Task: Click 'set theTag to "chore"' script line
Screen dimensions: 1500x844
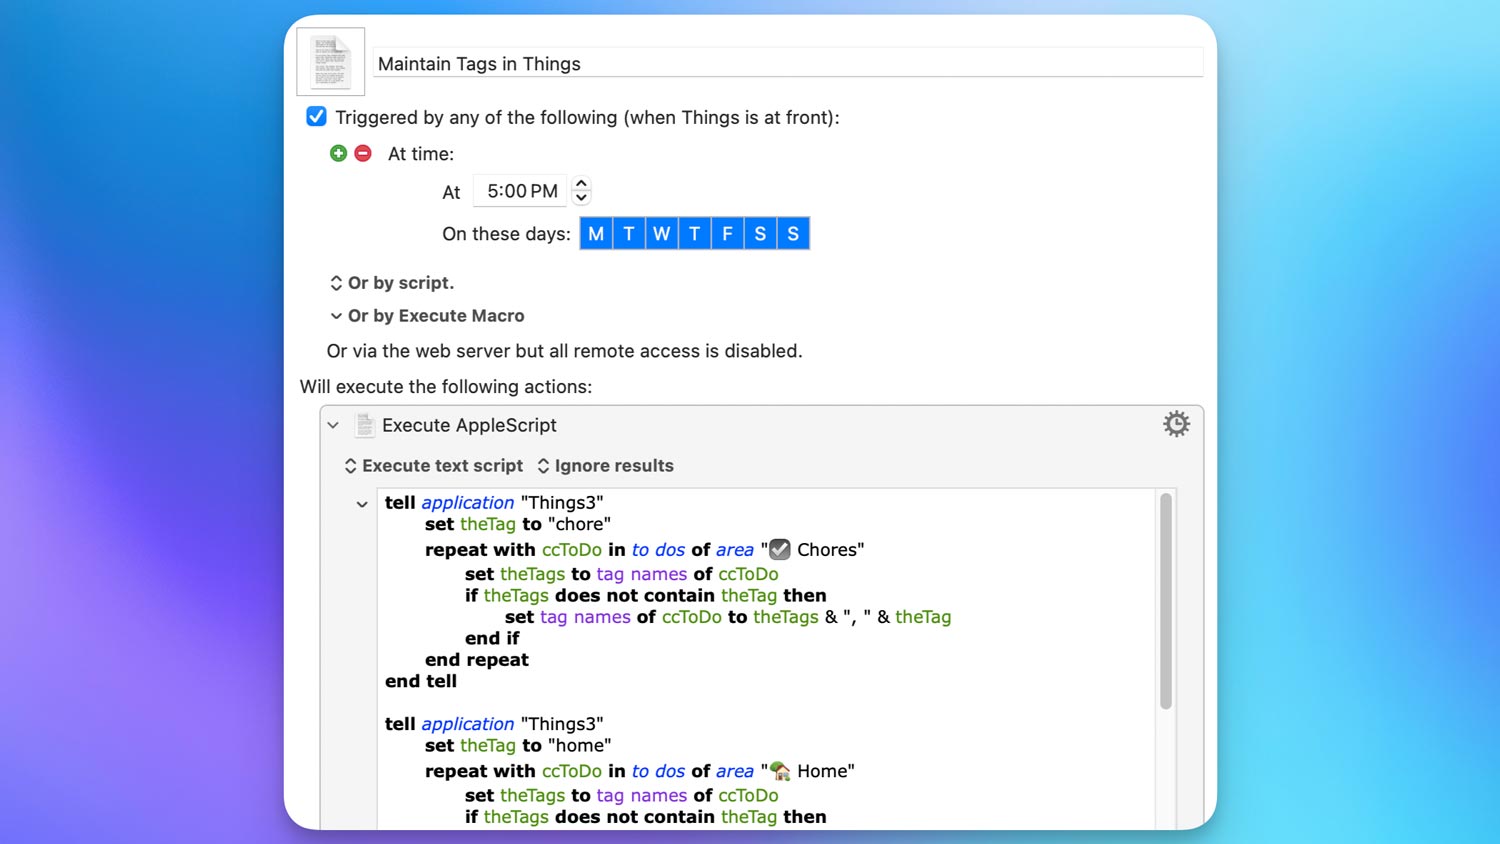Action: coord(518,524)
